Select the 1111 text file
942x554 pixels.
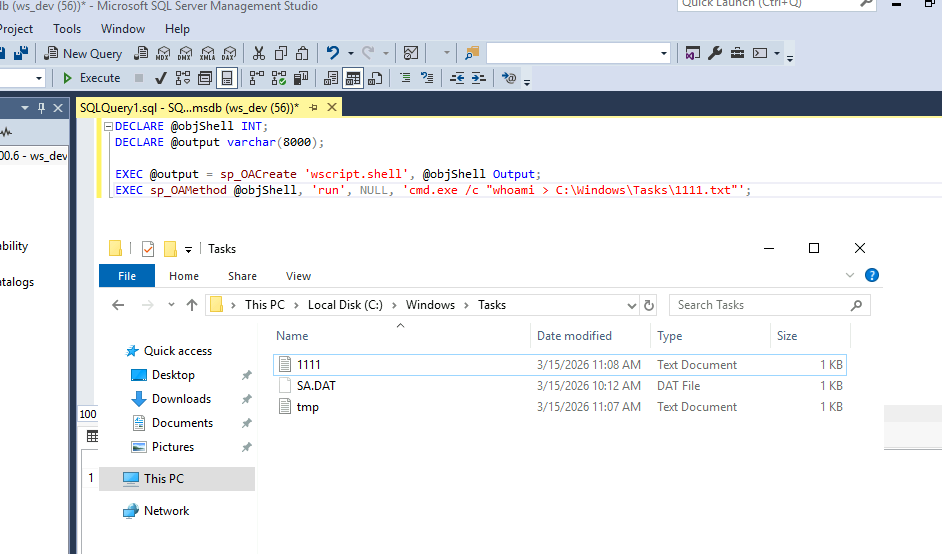[560, 365]
